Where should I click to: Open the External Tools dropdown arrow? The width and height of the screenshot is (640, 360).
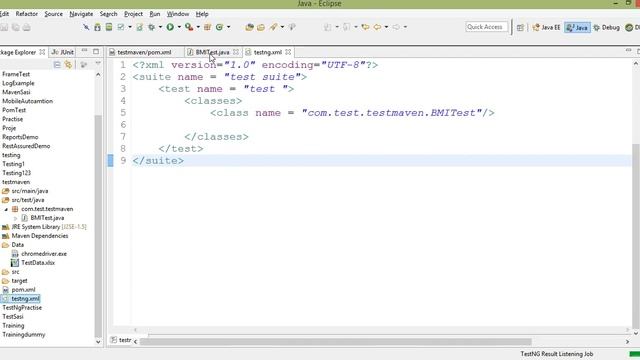[x=198, y=27]
